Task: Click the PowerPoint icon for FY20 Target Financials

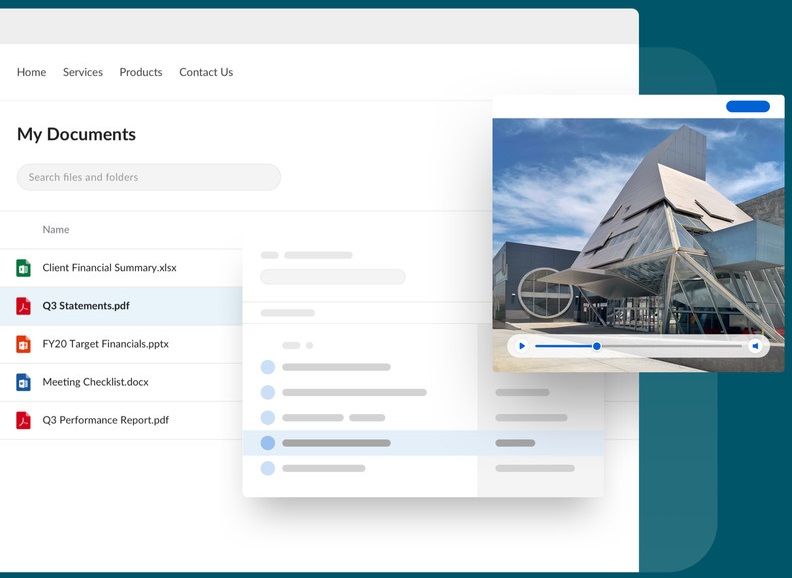Action: pyautogui.click(x=23, y=344)
